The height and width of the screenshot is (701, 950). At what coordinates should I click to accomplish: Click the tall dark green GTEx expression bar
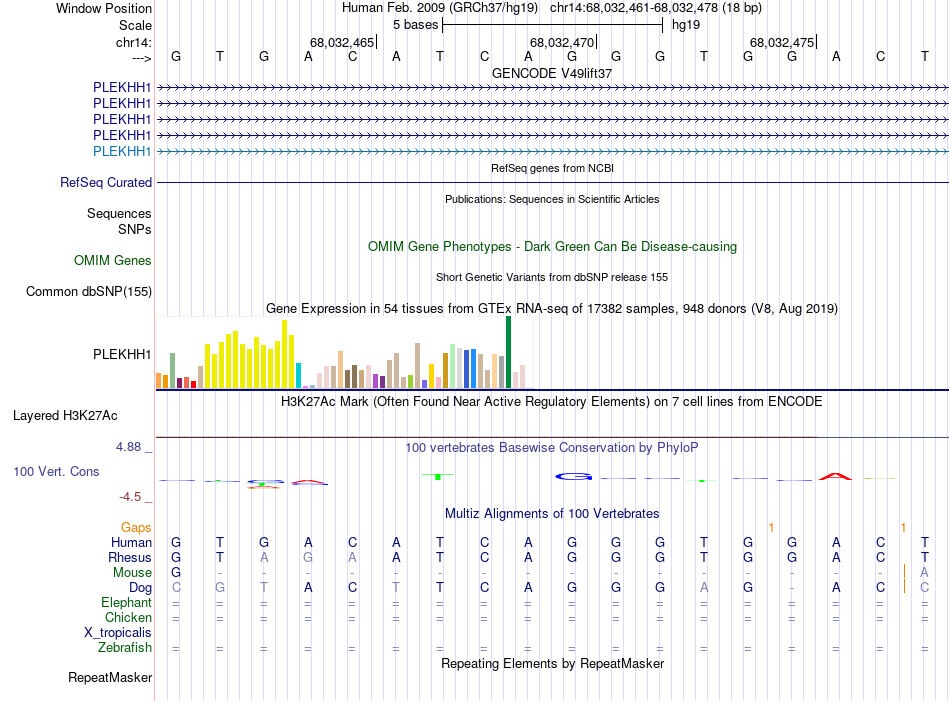508,352
